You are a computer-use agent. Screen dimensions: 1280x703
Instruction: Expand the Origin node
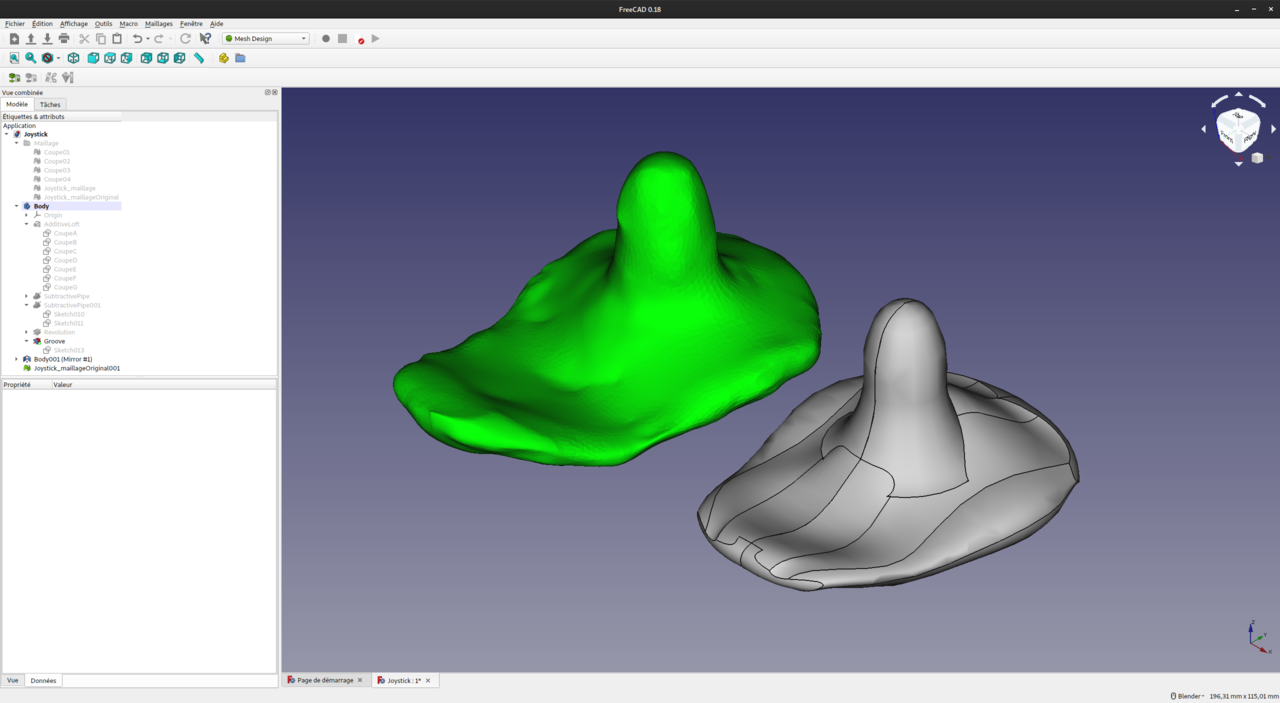[27, 215]
